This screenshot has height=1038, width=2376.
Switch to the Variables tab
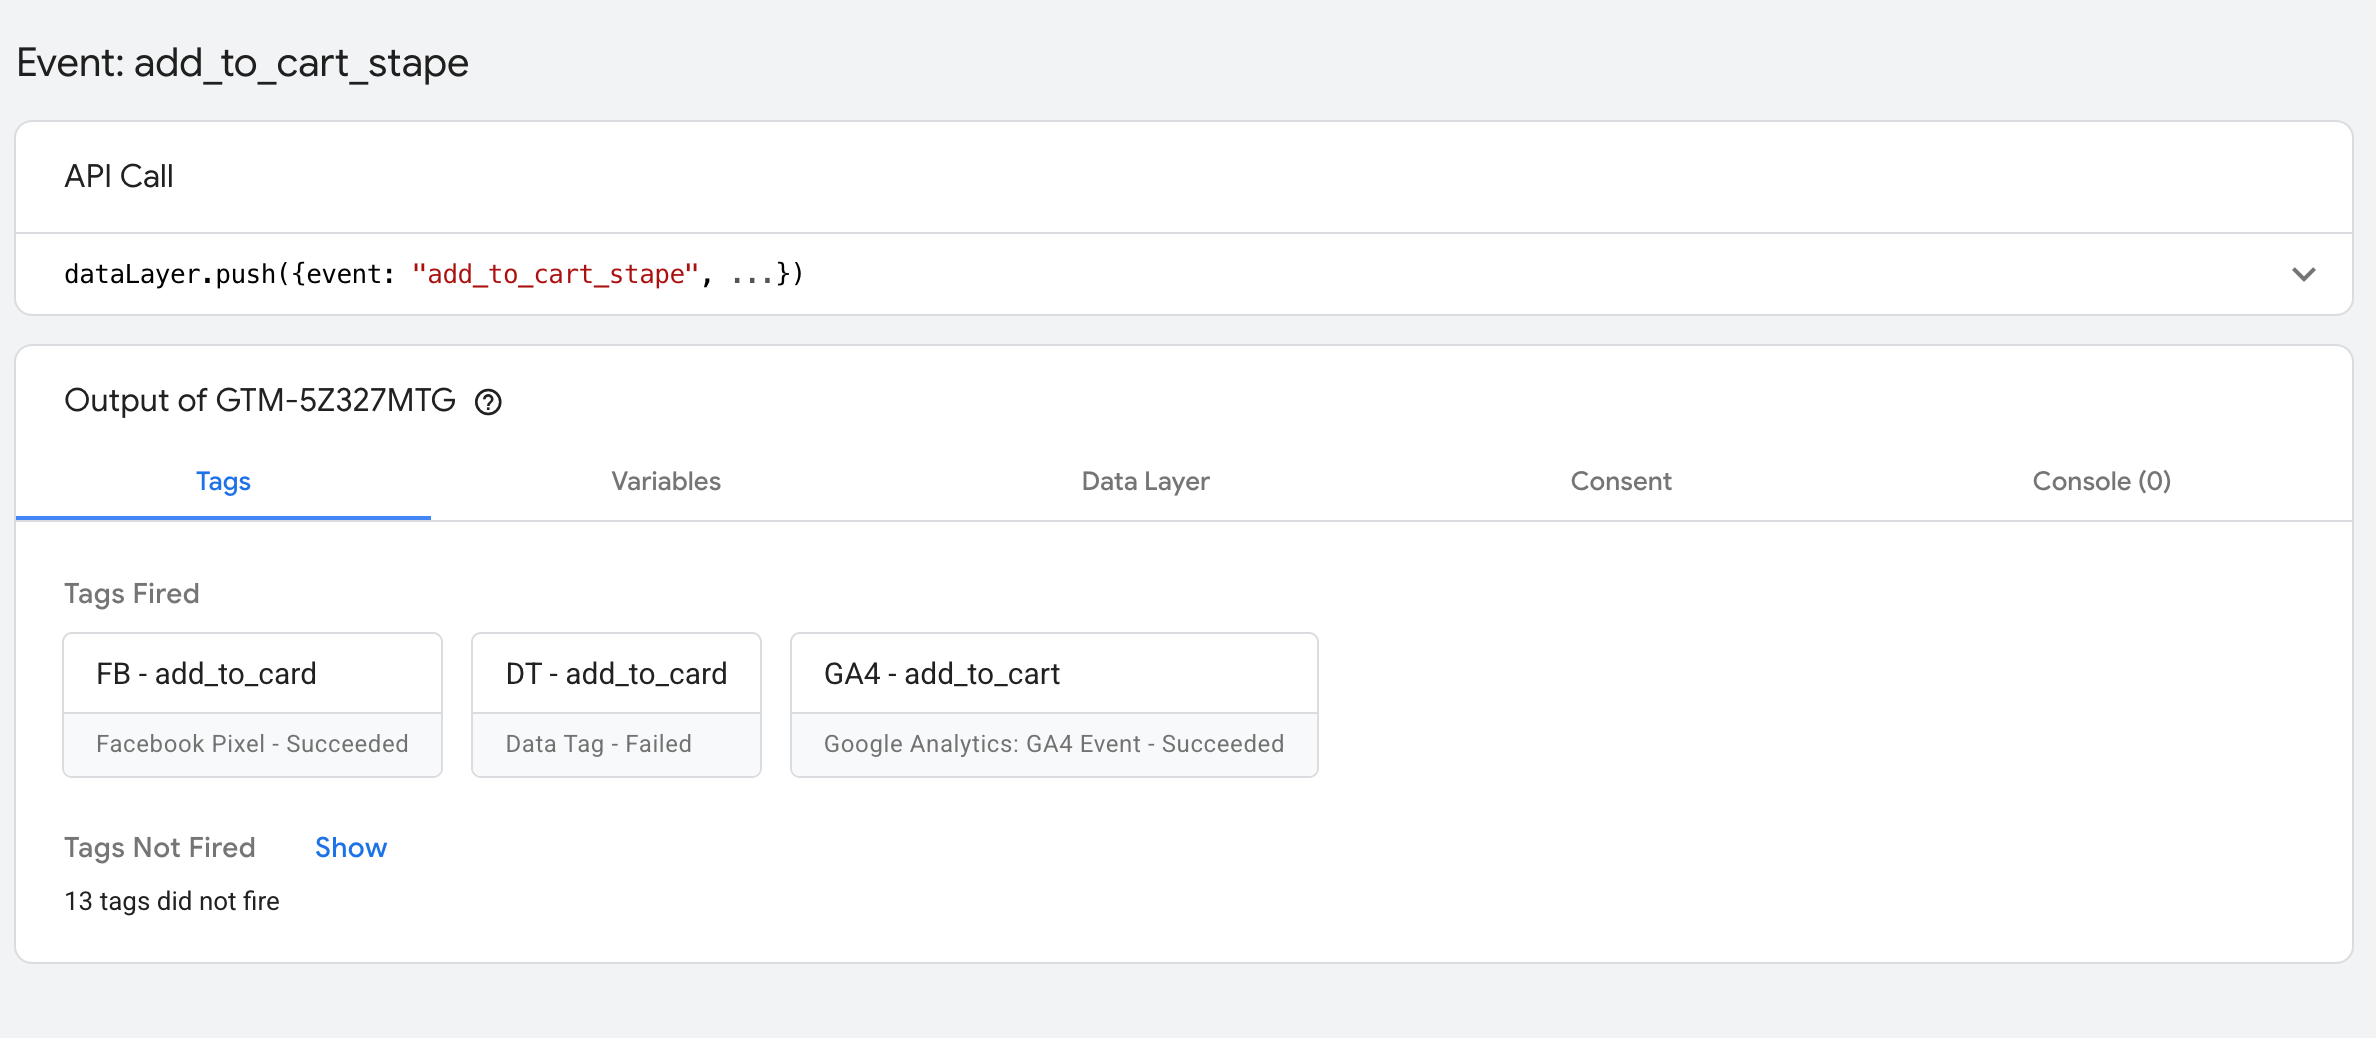[666, 481]
